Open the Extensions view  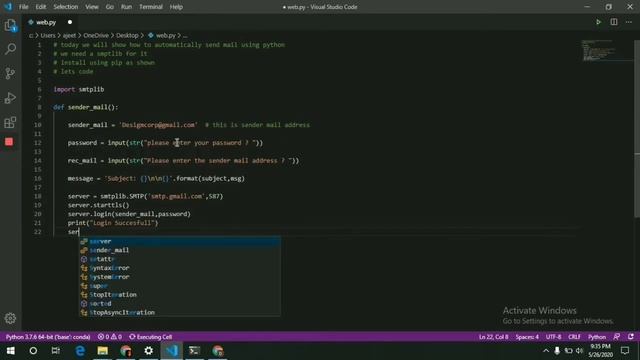10,122
